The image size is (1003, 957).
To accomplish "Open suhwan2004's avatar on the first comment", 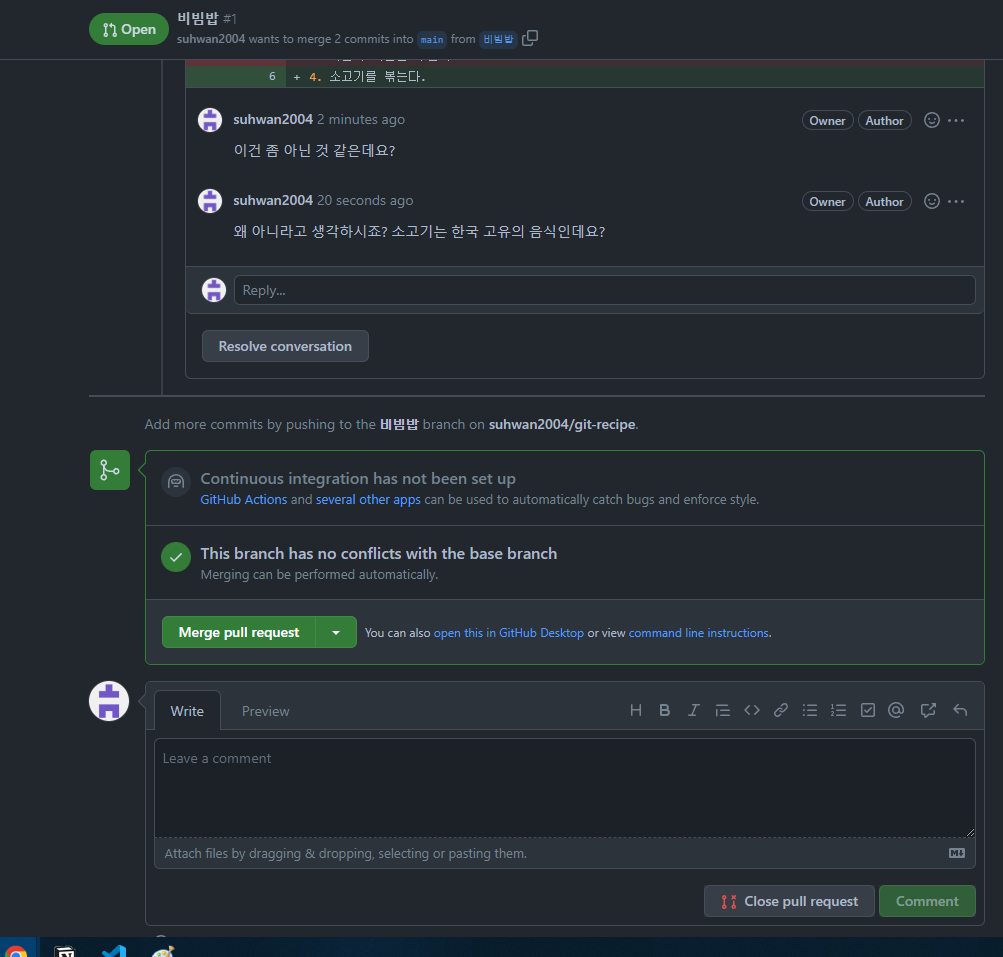I will tap(210, 120).
